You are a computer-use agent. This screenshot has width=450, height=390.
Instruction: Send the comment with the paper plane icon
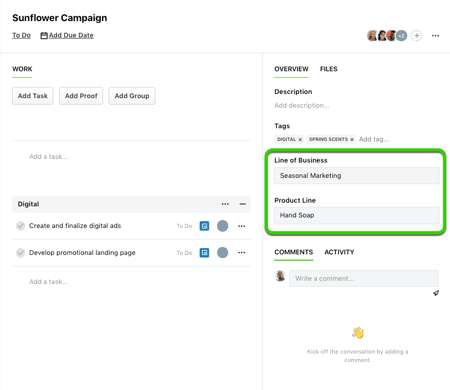[436, 293]
